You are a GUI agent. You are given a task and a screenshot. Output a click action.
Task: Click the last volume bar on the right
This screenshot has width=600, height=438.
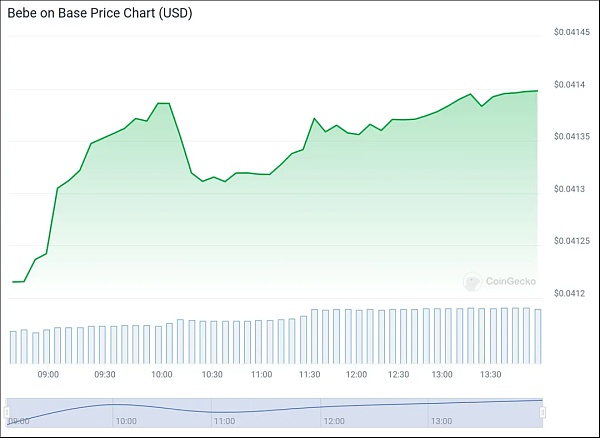tap(537, 336)
